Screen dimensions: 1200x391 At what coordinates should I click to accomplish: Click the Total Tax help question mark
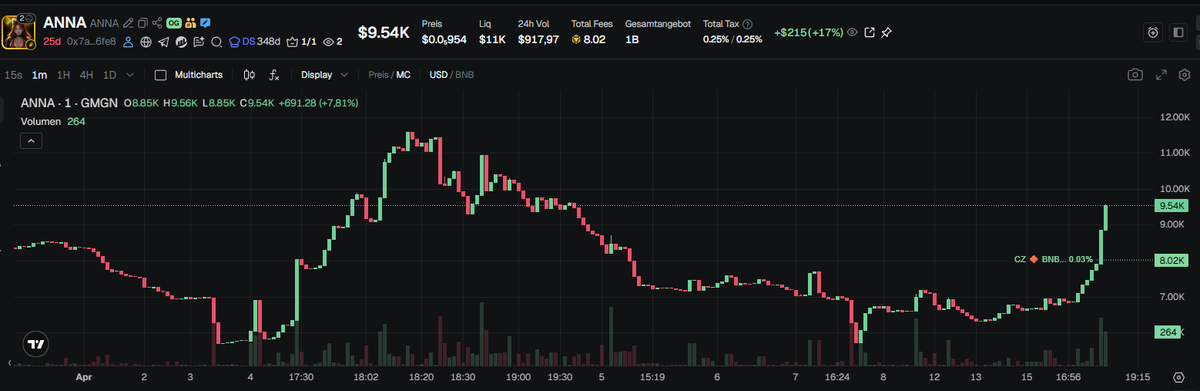[748, 23]
